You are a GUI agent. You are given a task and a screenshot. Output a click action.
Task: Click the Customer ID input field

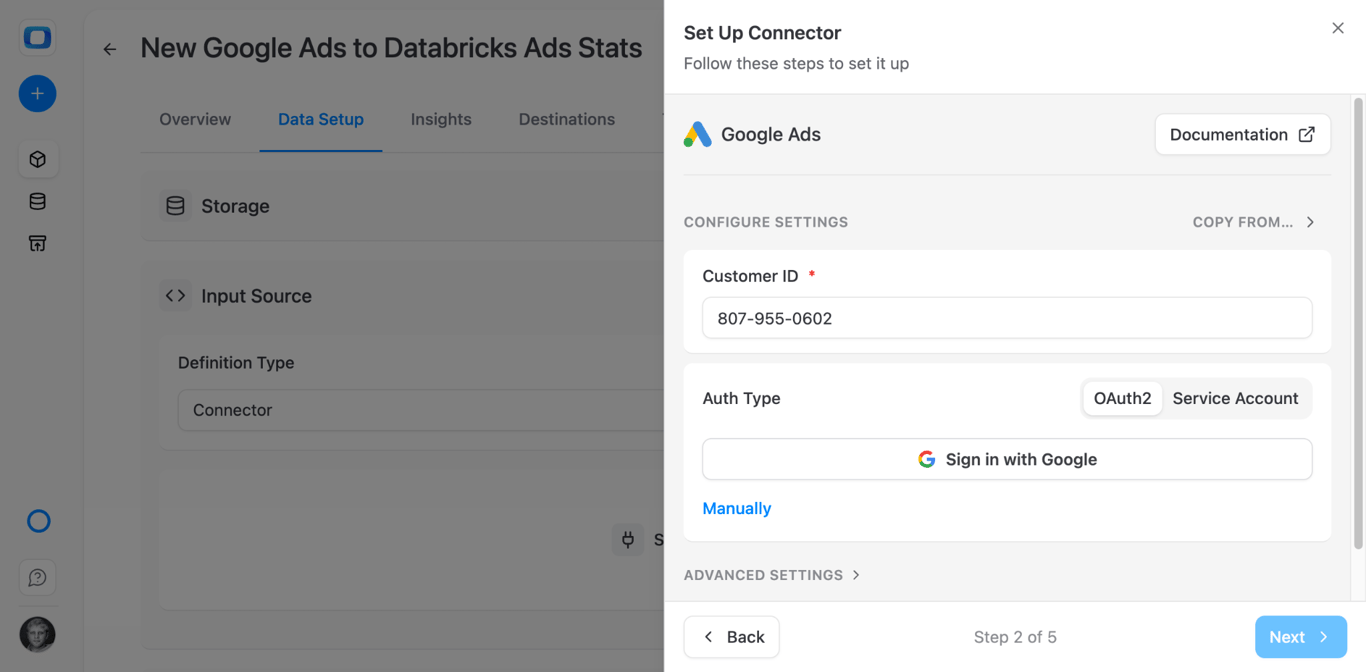pyautogui.click(x=1007, y=318)
